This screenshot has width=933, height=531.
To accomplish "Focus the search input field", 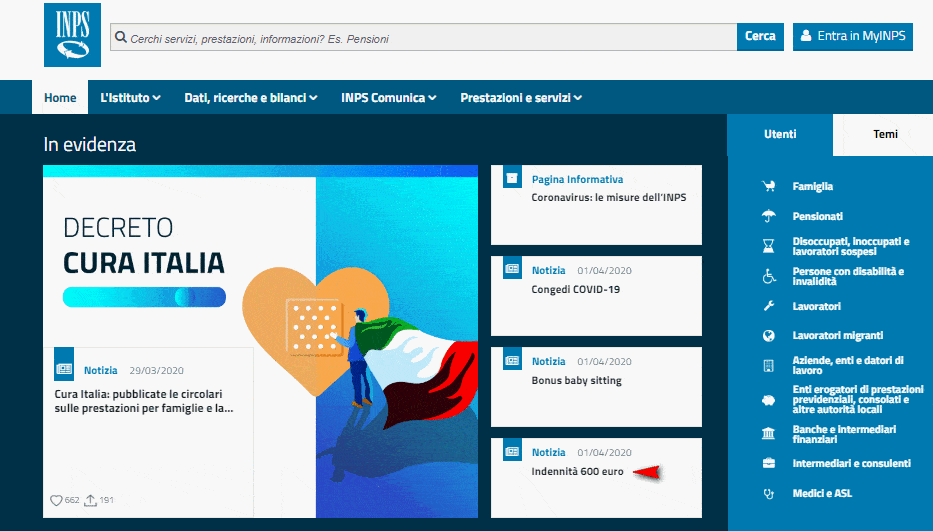I will 424,38.
